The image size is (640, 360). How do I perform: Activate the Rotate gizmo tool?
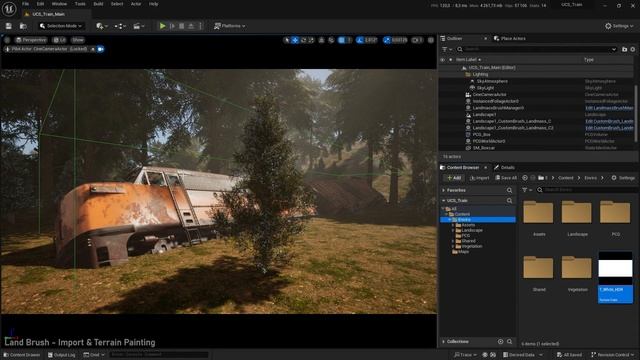coord(303,40)
